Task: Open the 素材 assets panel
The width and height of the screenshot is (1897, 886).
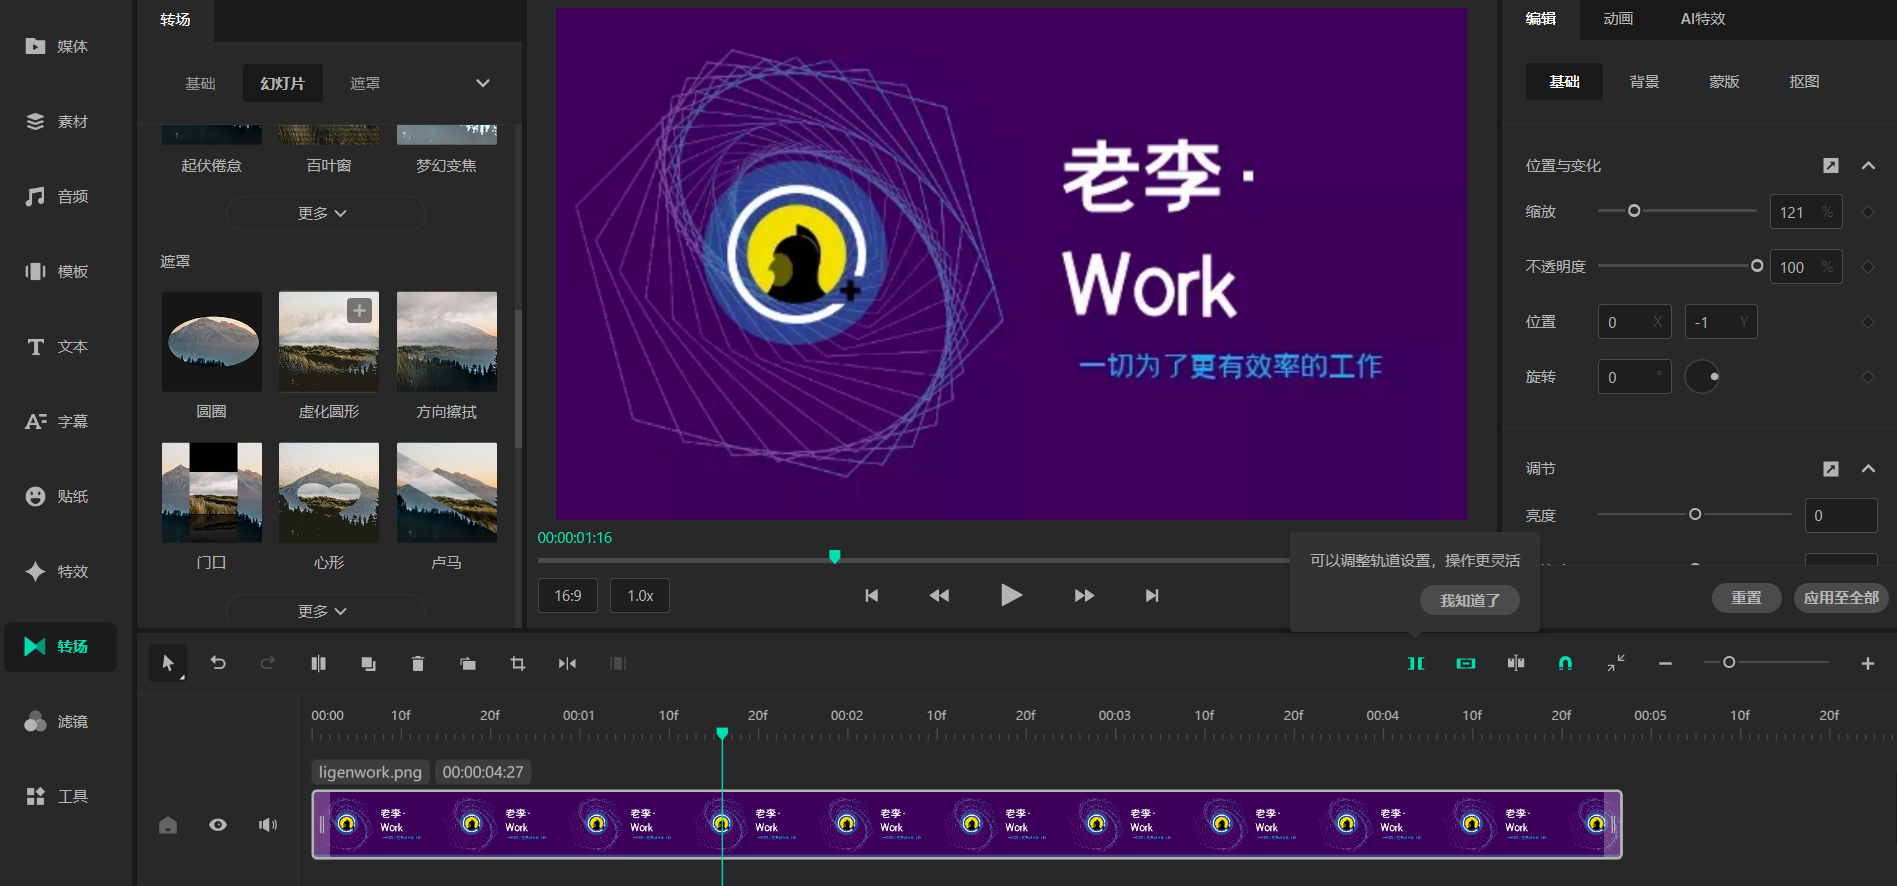Action: 57,121
